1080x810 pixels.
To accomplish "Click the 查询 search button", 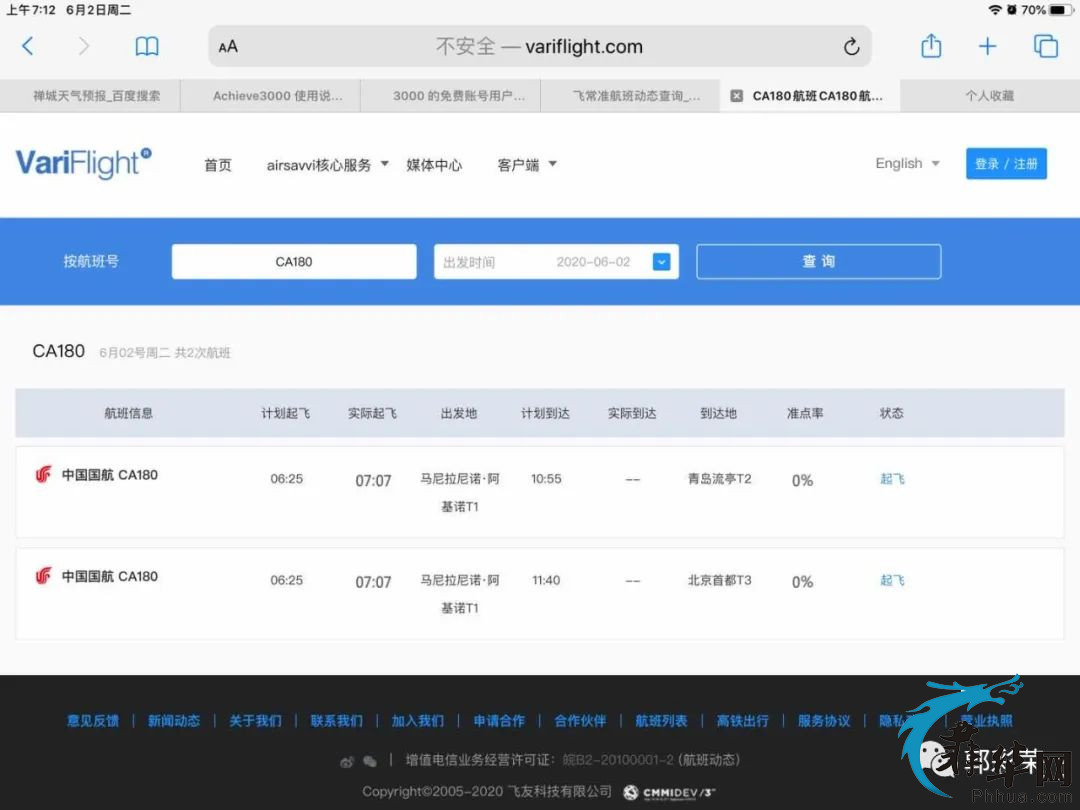I will [x=819, y=262].
